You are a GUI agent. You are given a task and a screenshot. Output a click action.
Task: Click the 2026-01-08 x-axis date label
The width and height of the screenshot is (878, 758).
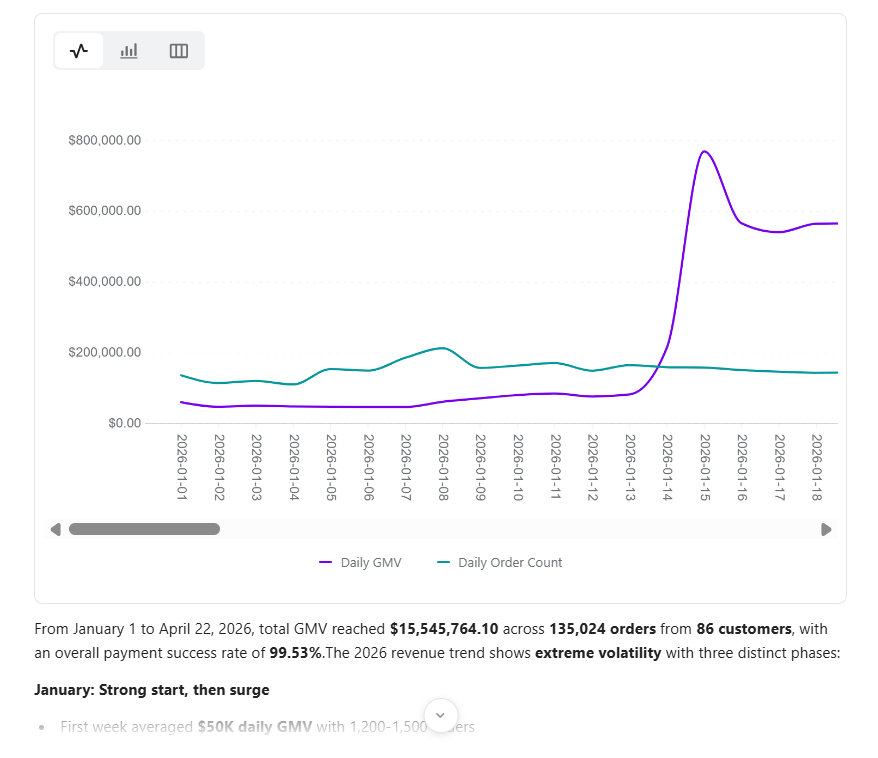tap(443, 467)
